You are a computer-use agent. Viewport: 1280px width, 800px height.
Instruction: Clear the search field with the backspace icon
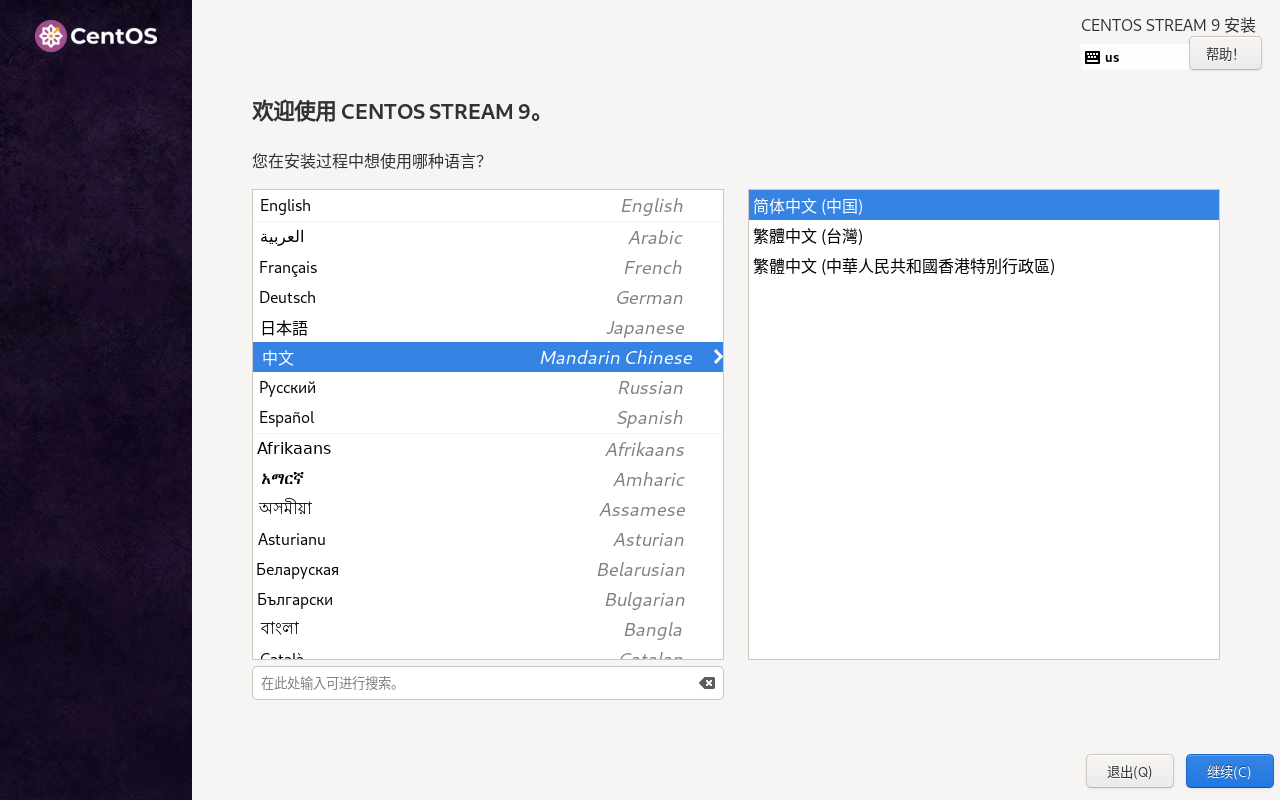point(707,683)
